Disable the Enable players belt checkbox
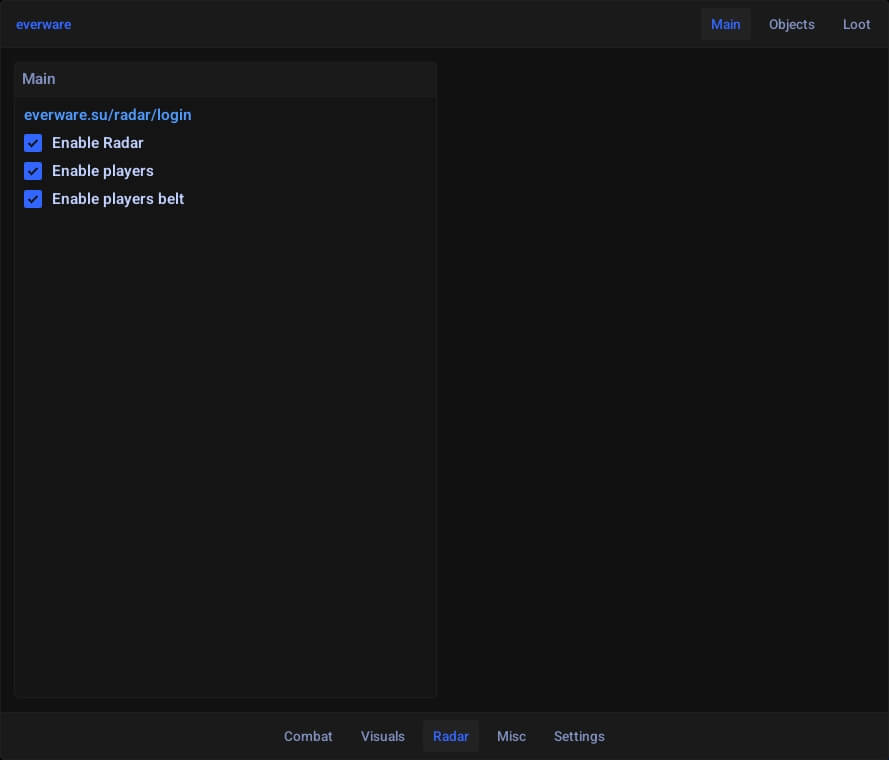This screenshot has height=760, width=889. (x=33, y=199)
